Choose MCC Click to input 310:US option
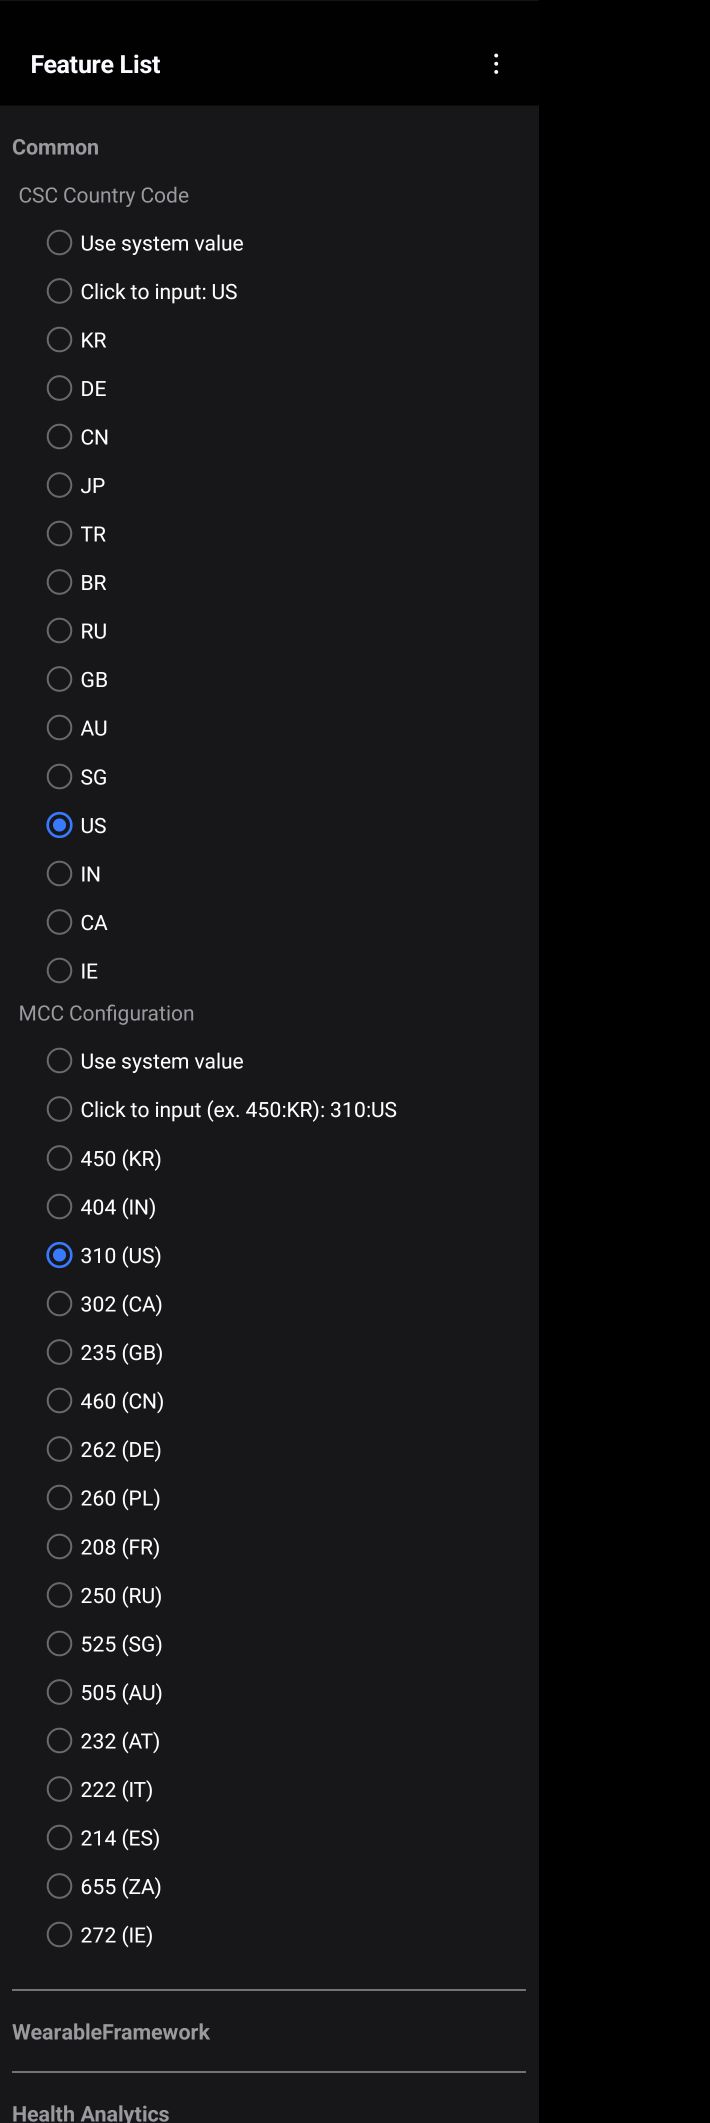Viewport: 710px width, 2123px height. point(60,1109)
